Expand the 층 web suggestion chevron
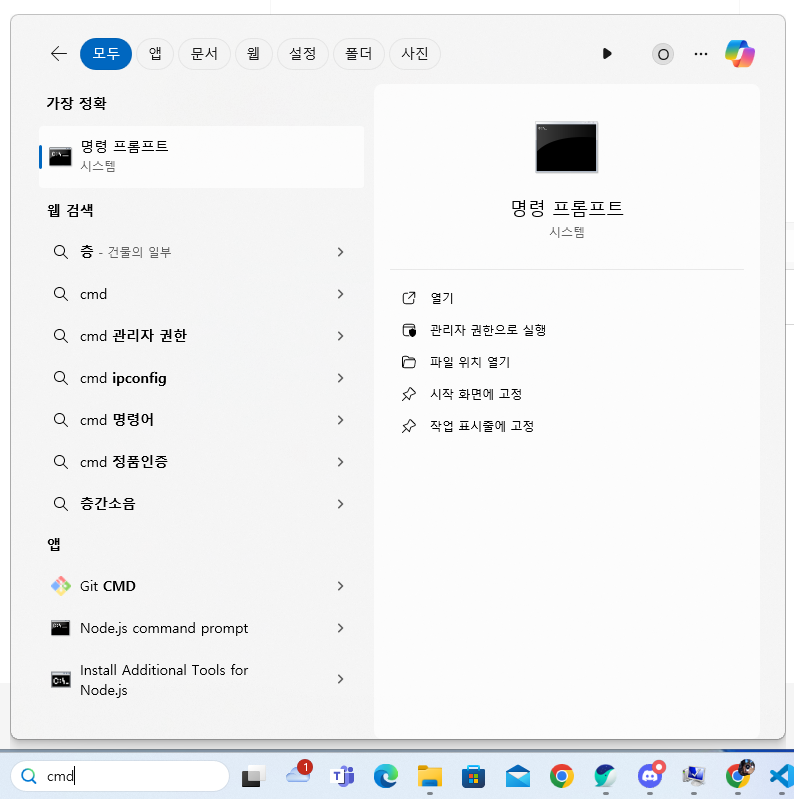 tap(340, 252)
